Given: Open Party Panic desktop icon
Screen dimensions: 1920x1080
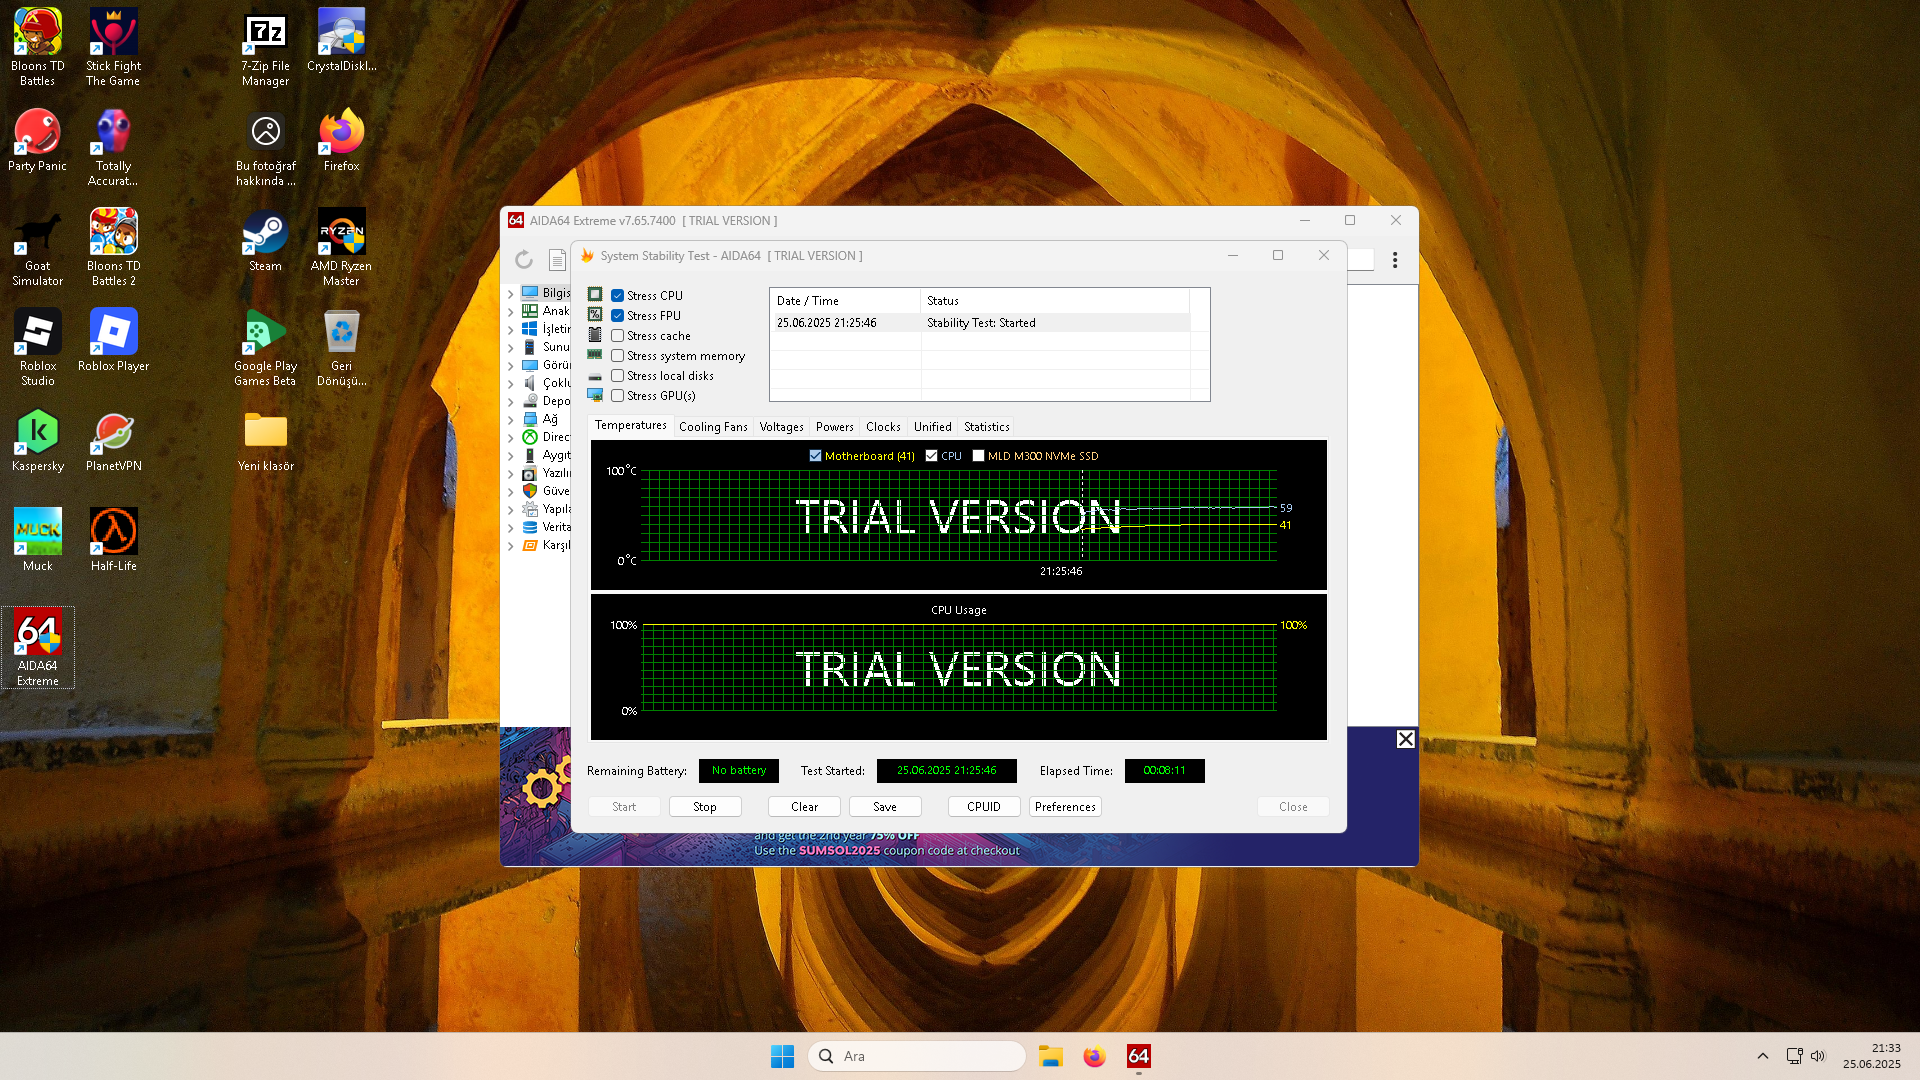Looking at the screenshot, I should click(38, 140).
